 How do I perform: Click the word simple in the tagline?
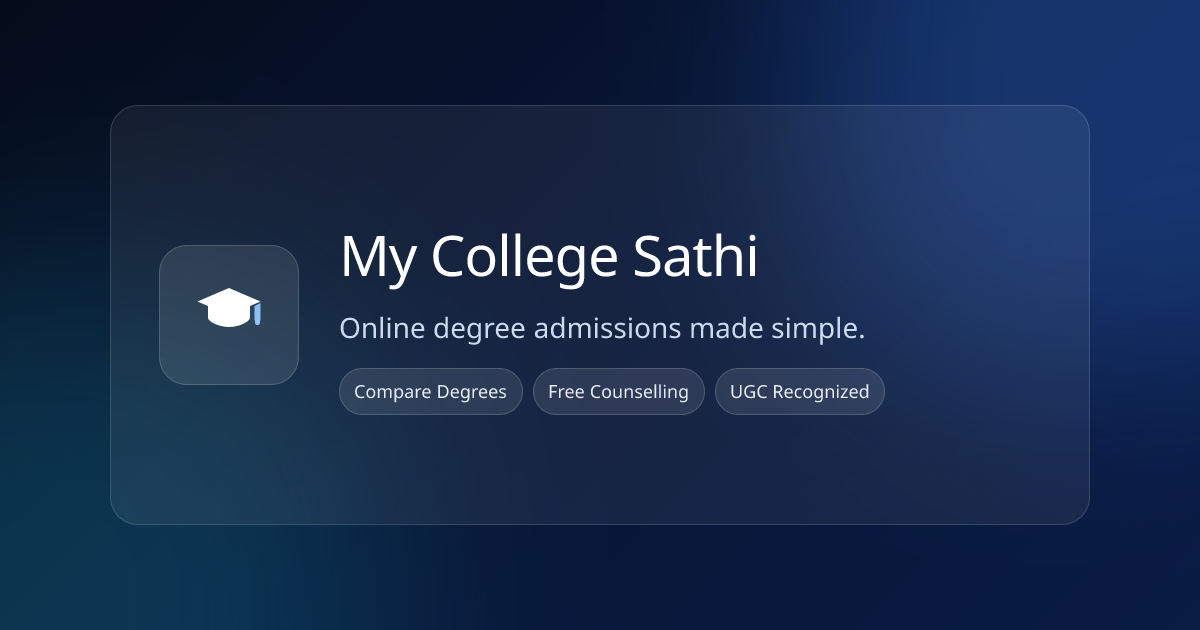coord(824,328)
